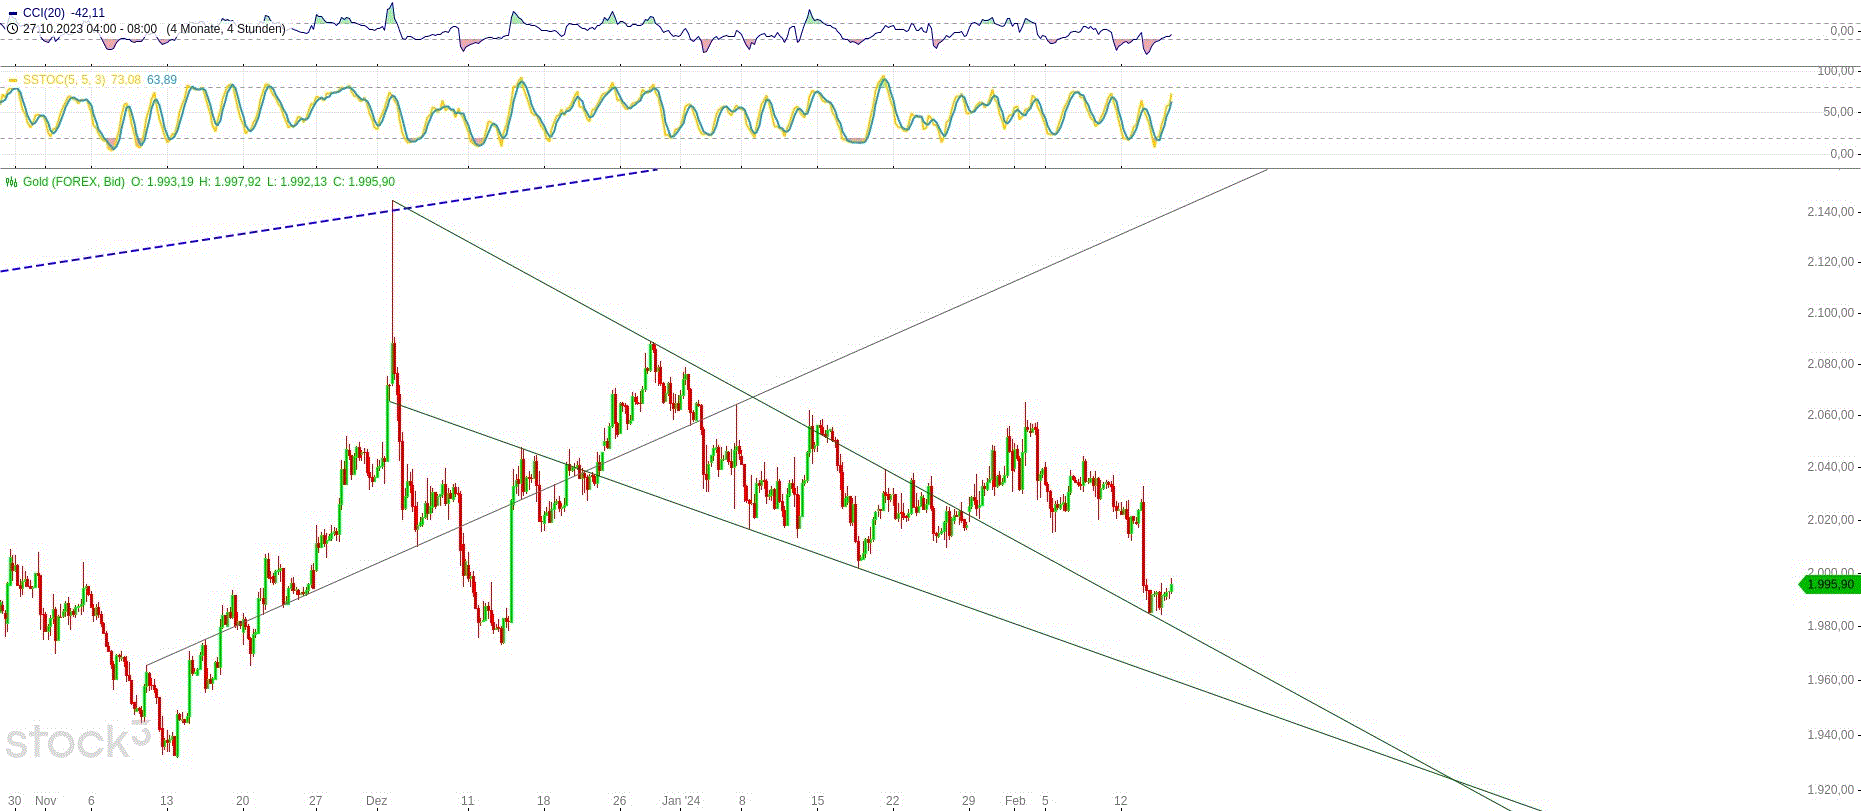Click the Dez label on date axis
Viewport: 1861px width, 811px height.
point(377,801)
